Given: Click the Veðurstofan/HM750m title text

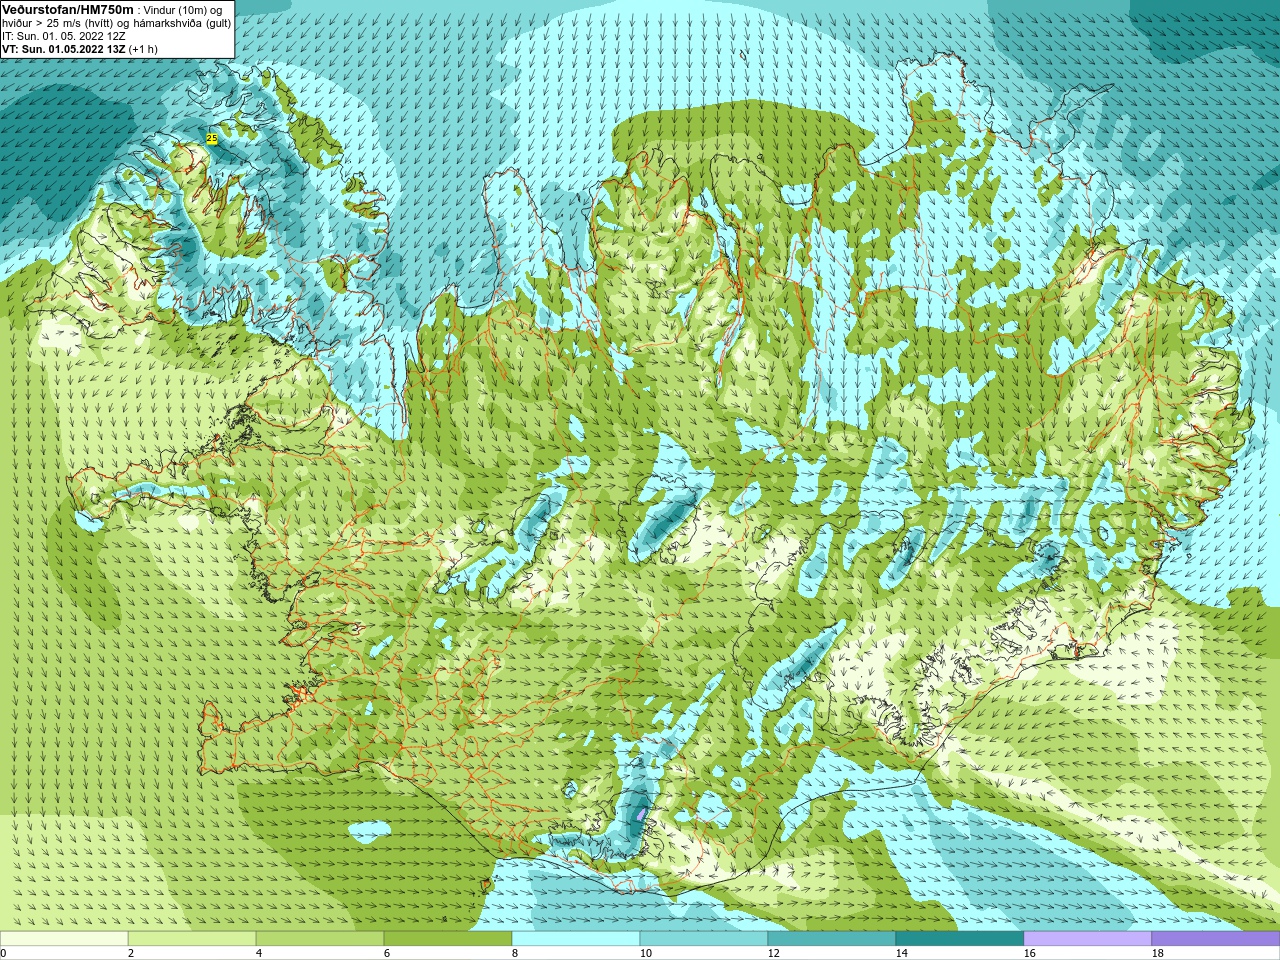Looking at the screenshot, I should click(68, 9).
